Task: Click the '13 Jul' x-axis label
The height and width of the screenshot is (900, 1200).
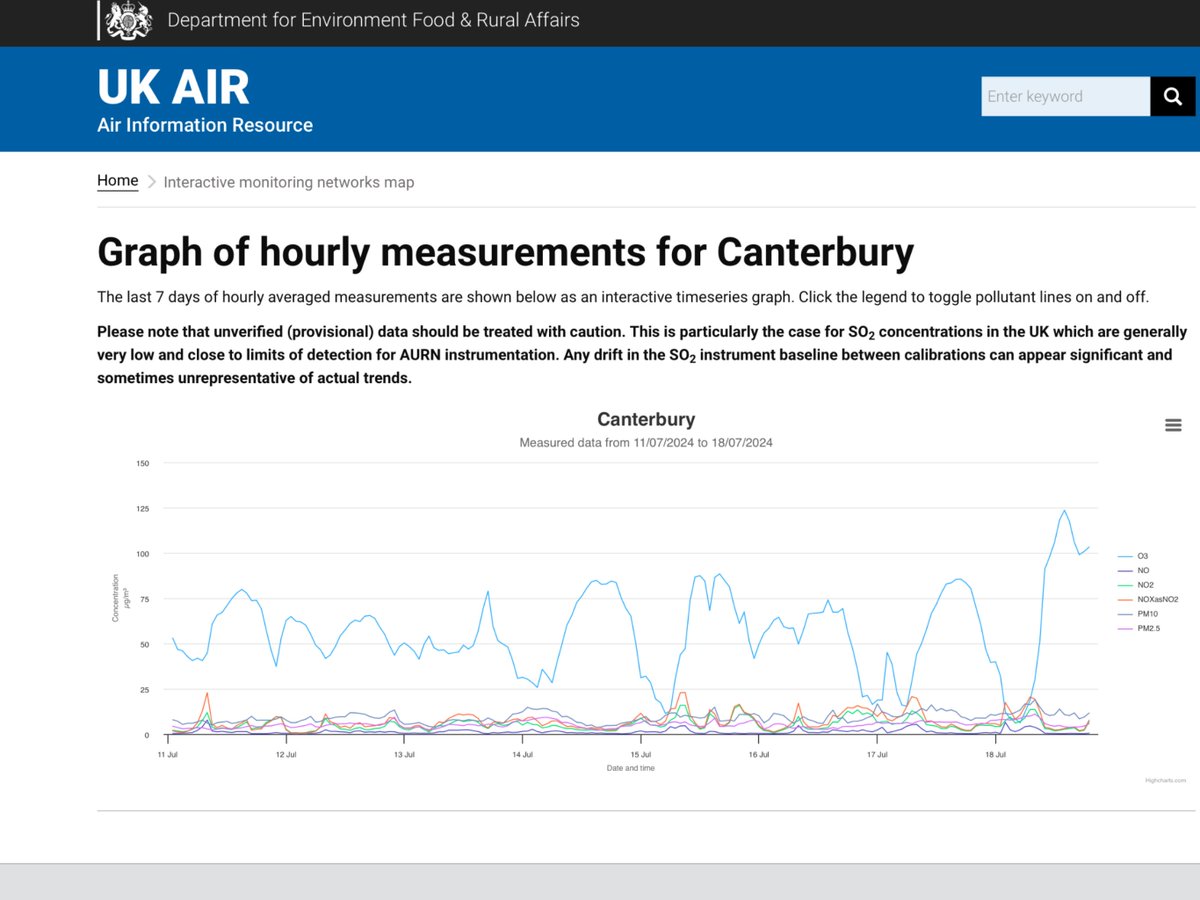Action: [x=404, y=754]
